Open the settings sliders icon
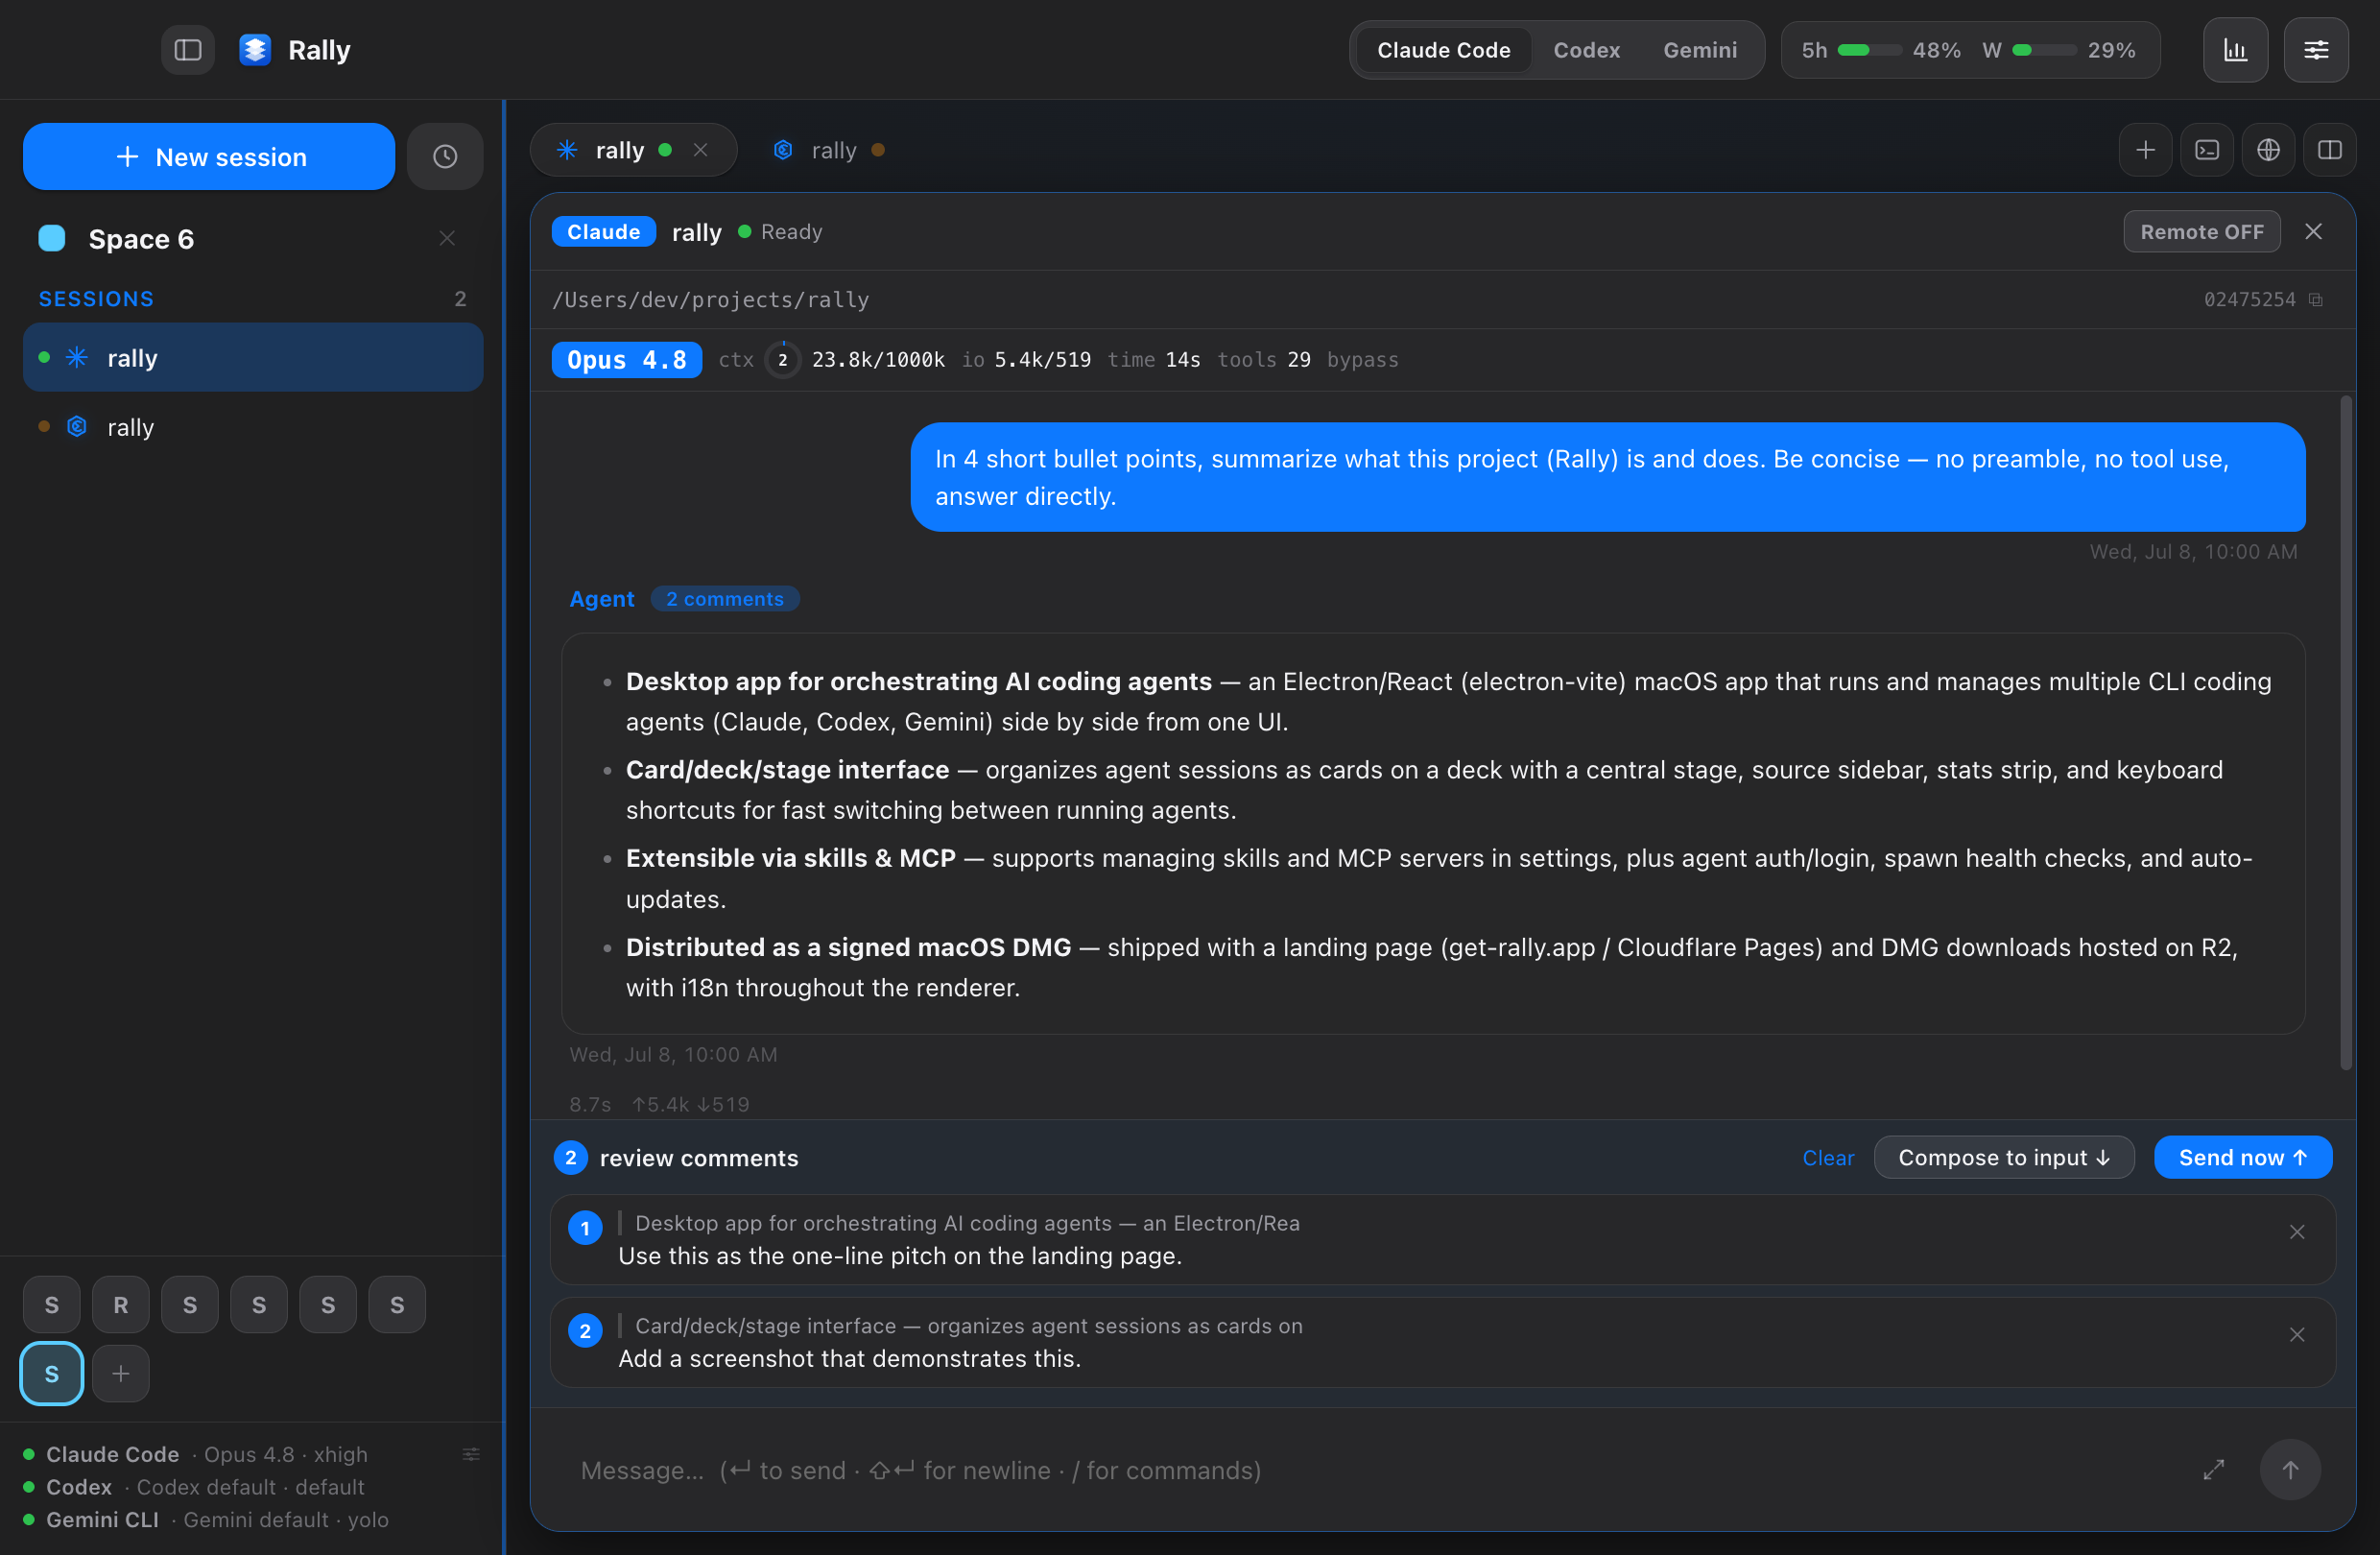 tap(2316, 50)
